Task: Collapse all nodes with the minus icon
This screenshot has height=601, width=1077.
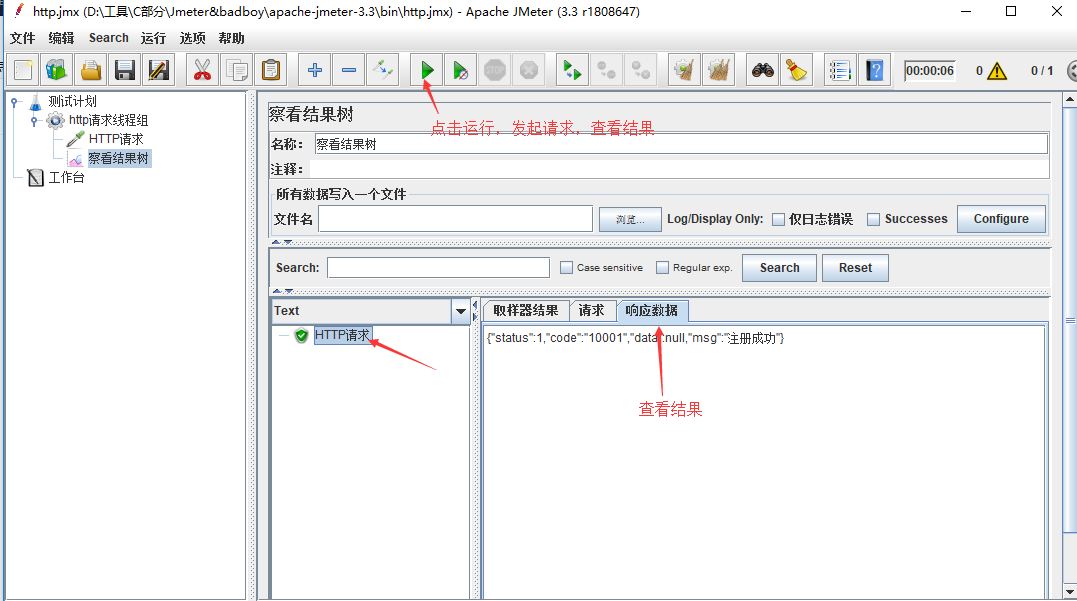Action: click(x=349, y=70)
